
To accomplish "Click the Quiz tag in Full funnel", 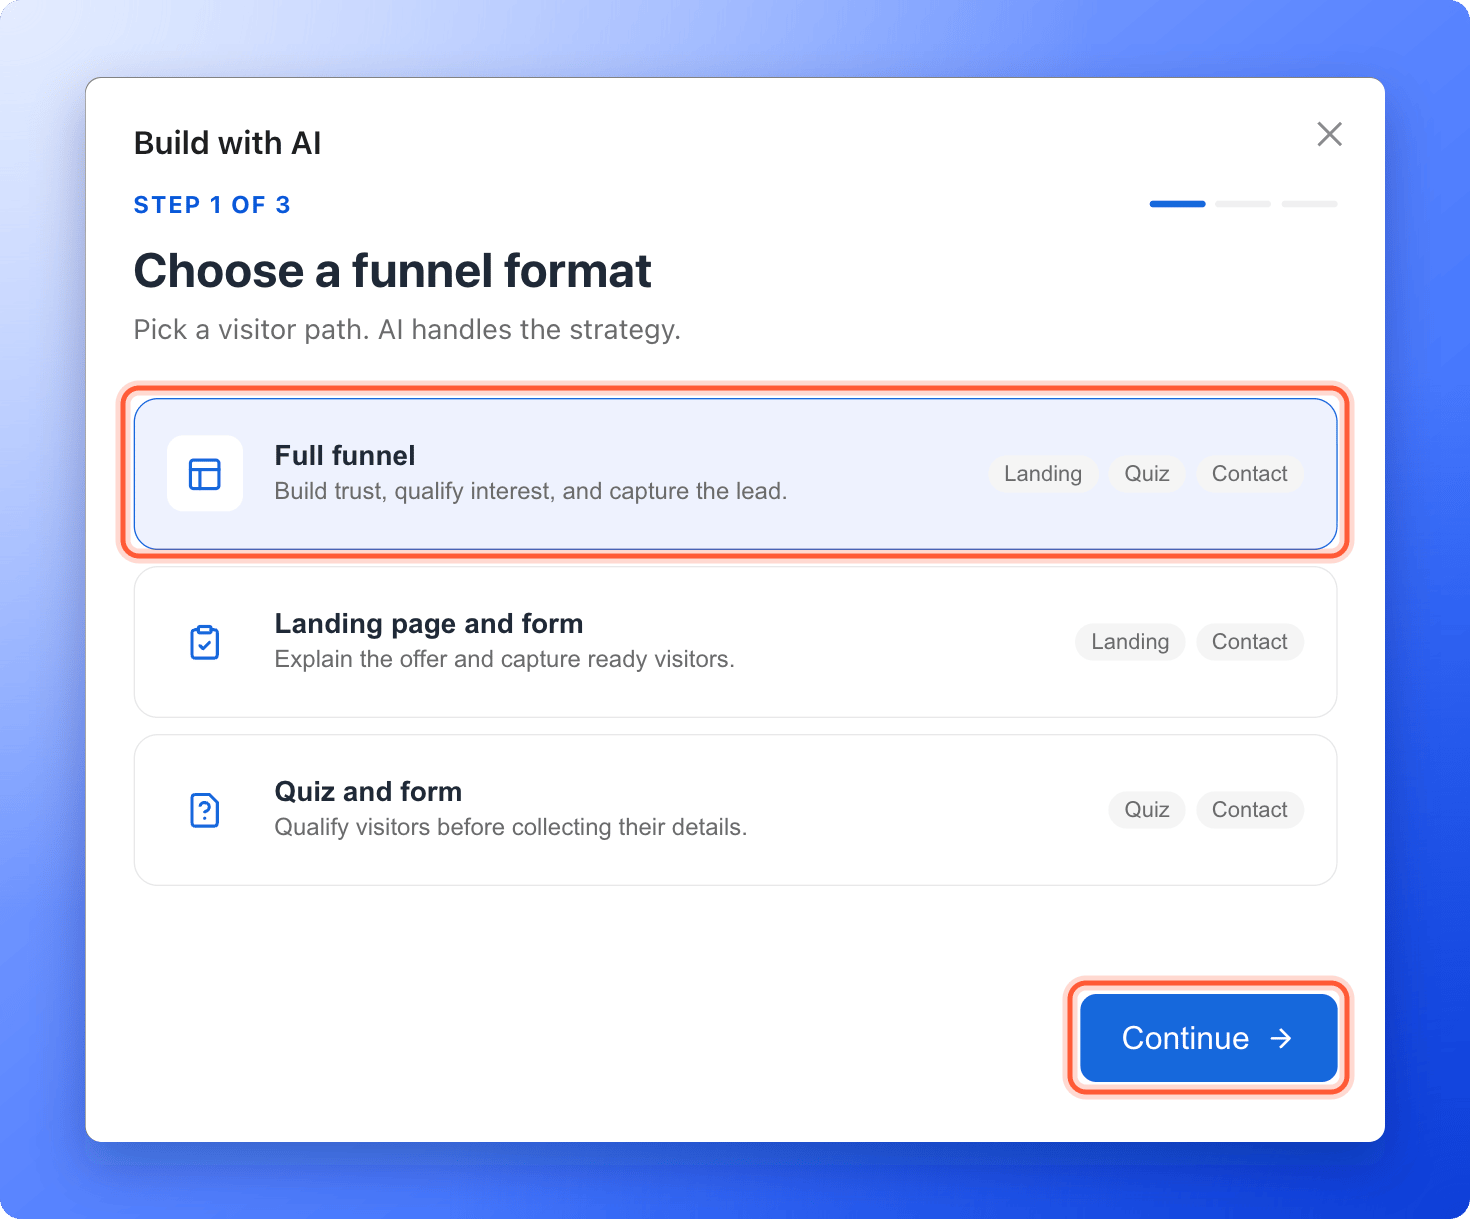I will 1147,474.
